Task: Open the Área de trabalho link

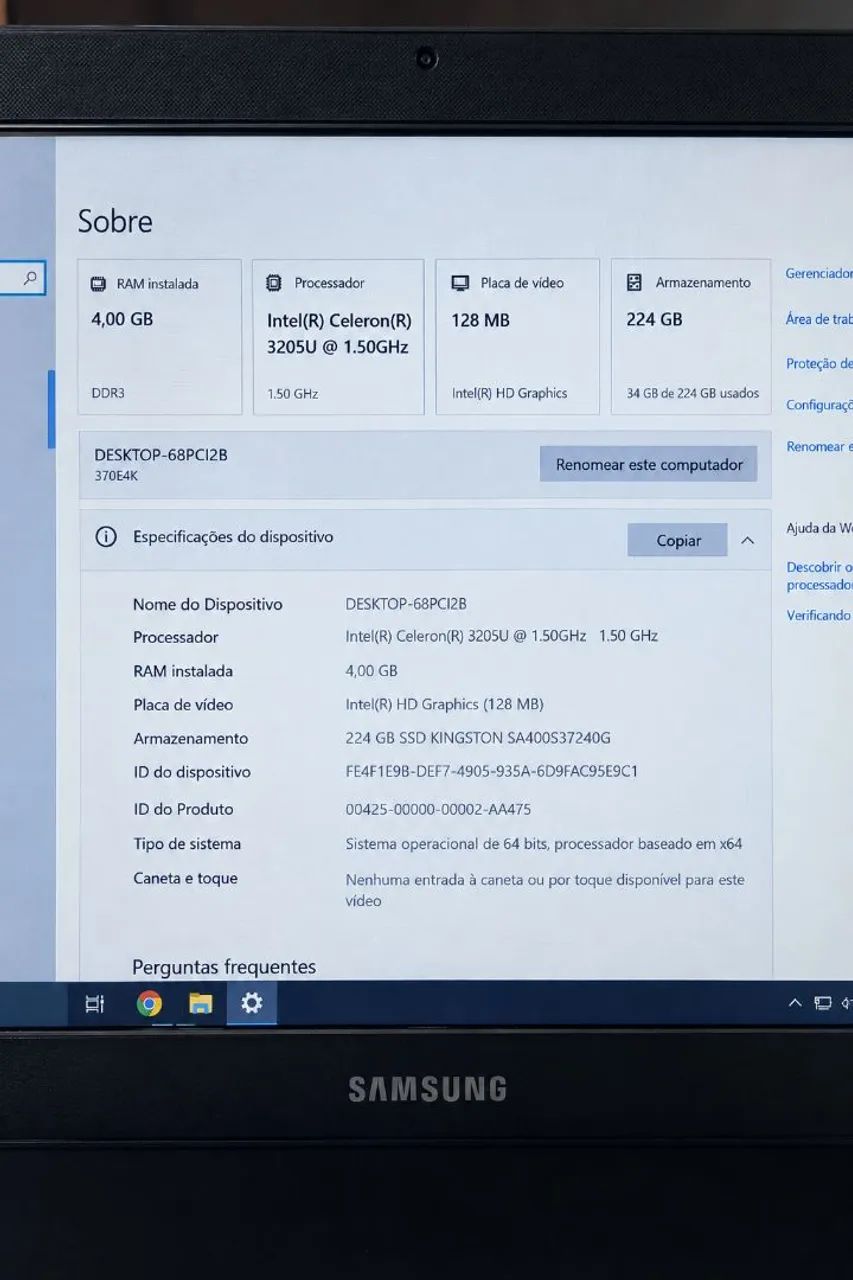Action: point(819,319)
